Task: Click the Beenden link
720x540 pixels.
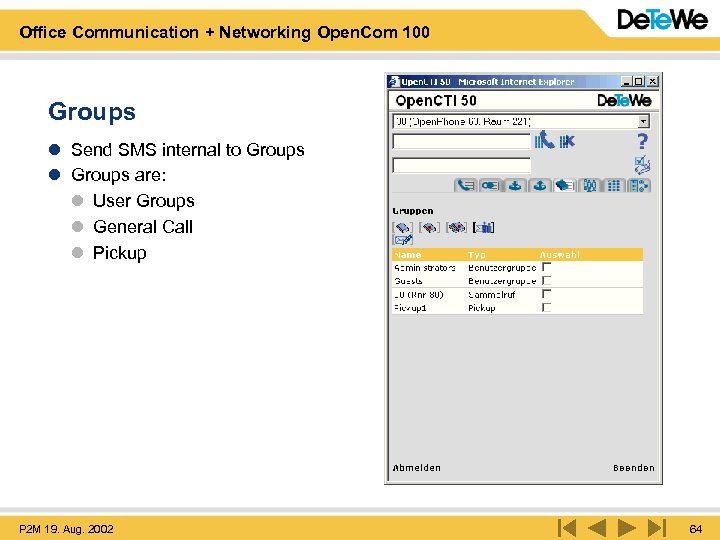Action: (634, 468)
